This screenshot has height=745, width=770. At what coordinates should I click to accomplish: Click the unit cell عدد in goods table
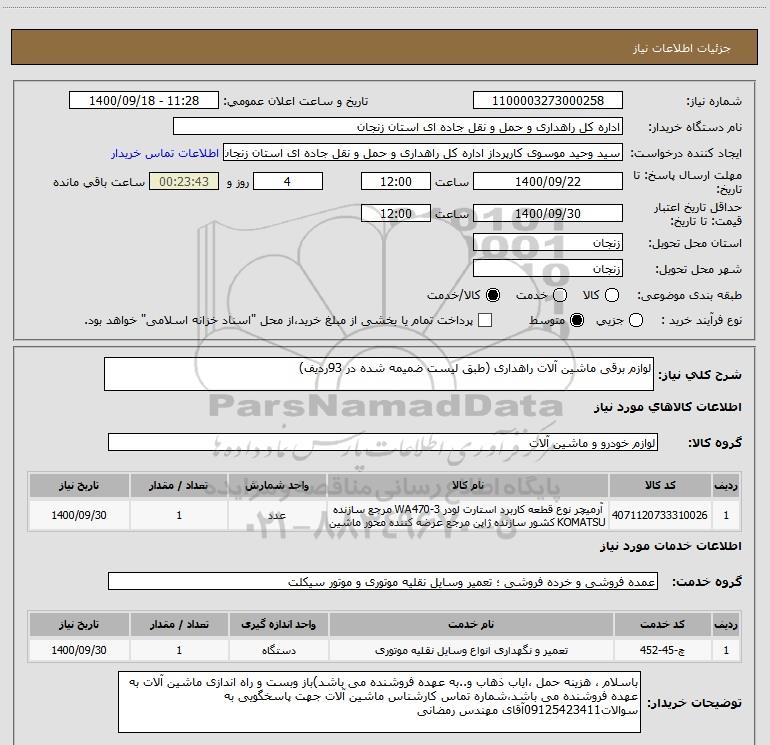pyautogui.click(x=277, y=515)
